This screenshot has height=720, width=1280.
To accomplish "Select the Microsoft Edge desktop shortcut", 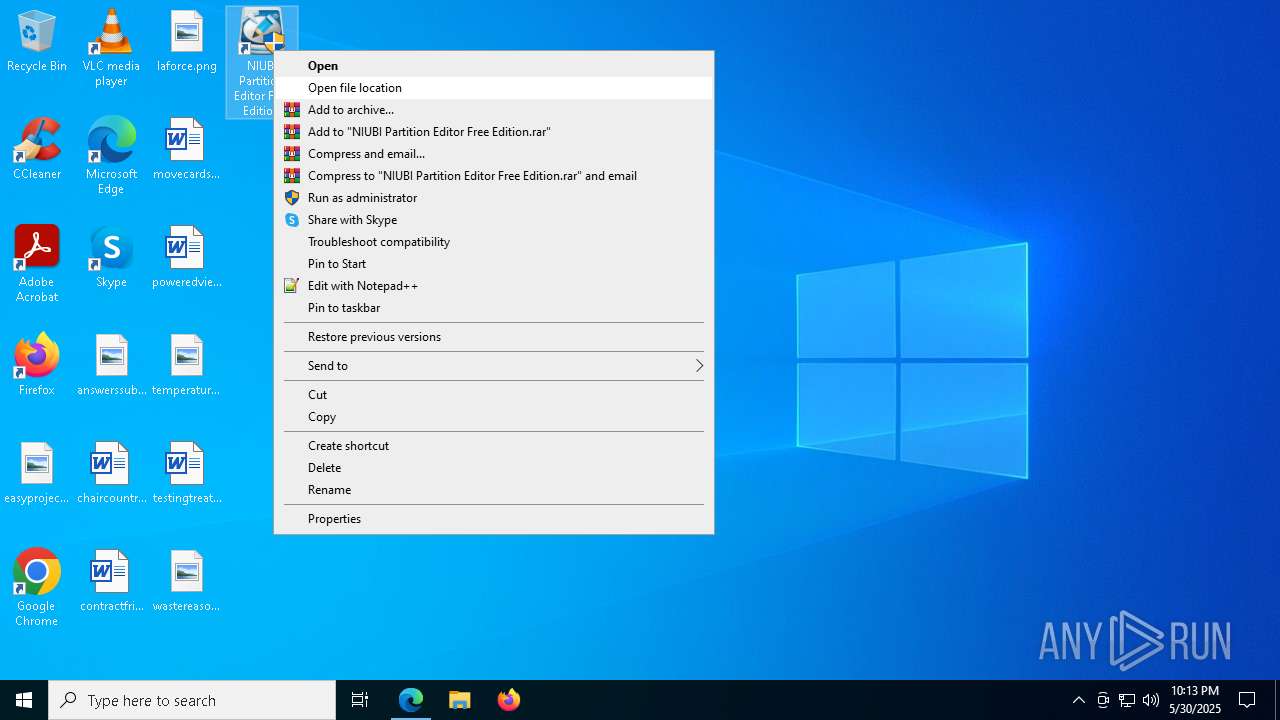I will click(111, 156).
